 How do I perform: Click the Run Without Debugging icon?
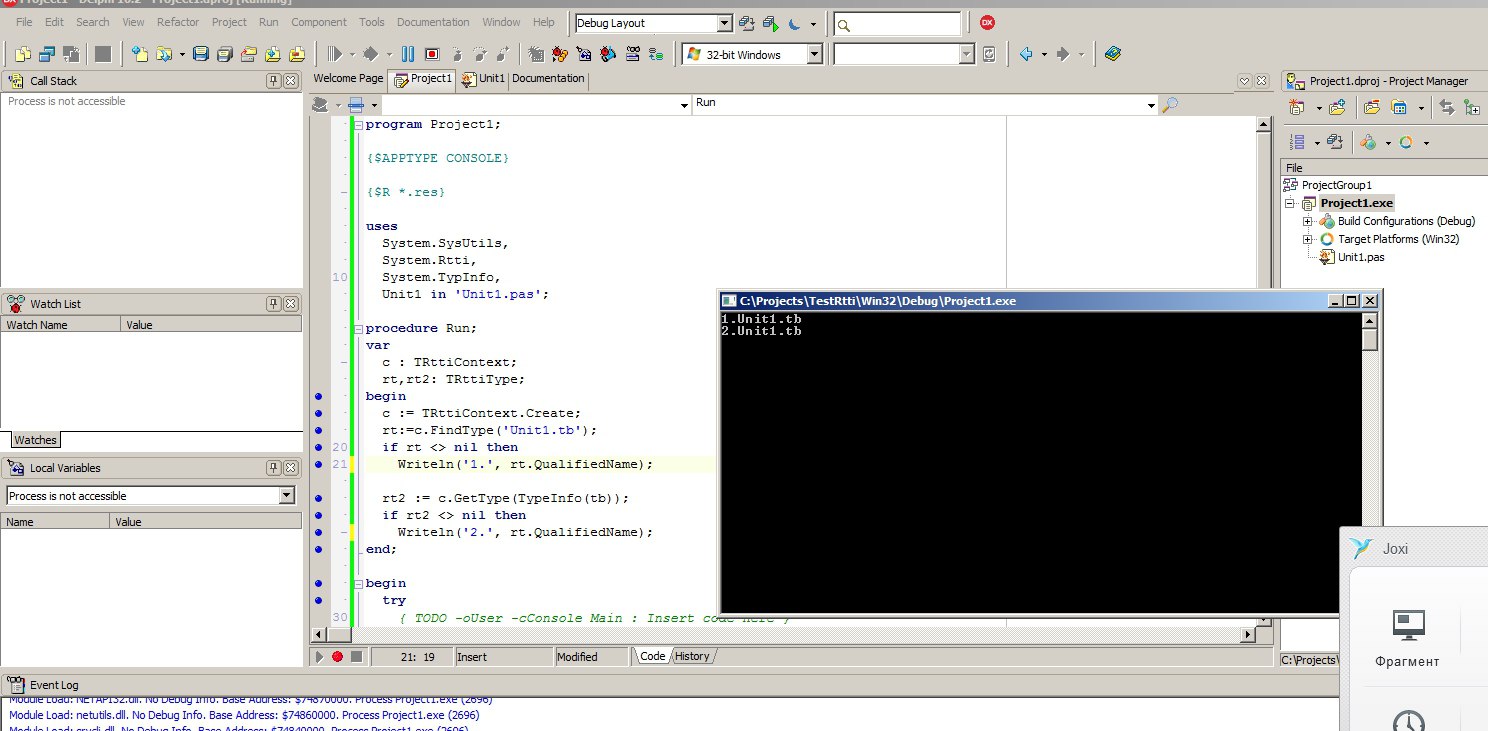coord(370,54)
